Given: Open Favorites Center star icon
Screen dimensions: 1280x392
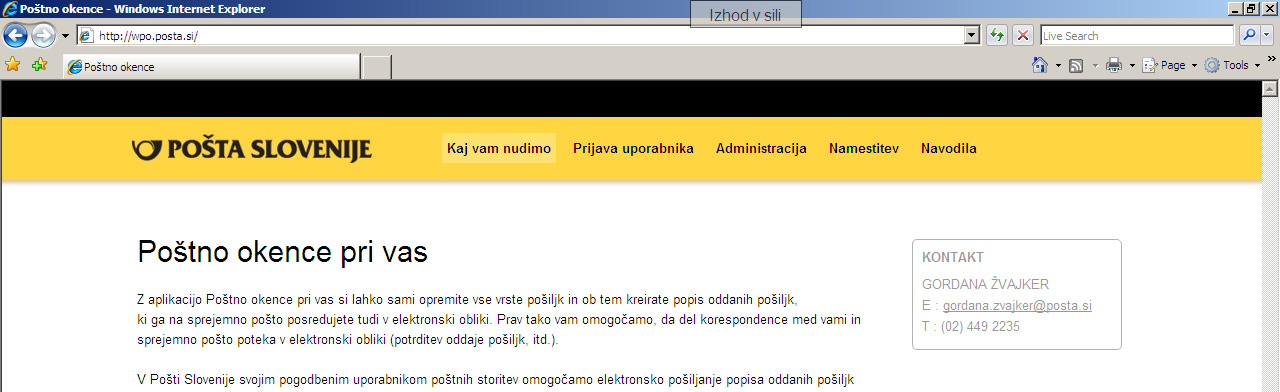Looking at the screenshot, I should [13, 64].
